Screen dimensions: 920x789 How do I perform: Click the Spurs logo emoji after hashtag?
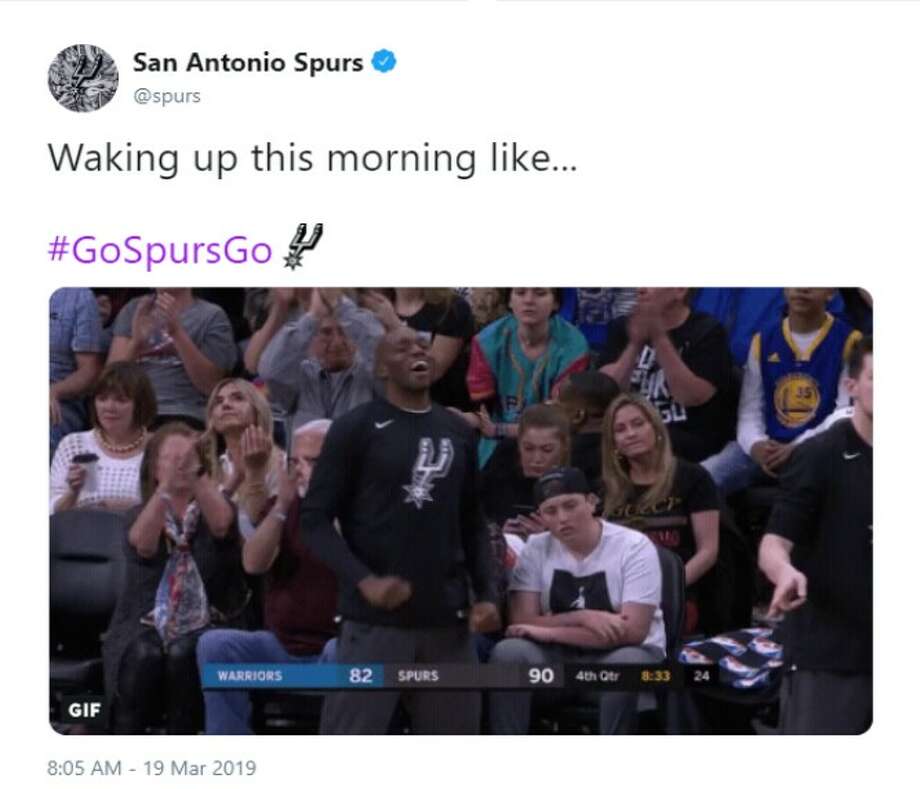pyautogui.click(x=303, y=246)
